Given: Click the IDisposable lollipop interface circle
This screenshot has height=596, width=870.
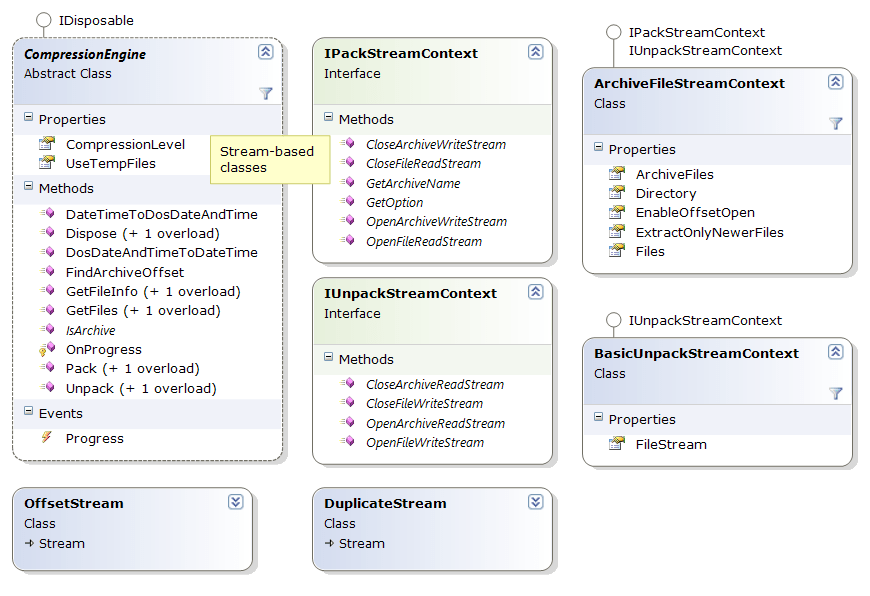Looking at the screenshot, I should click(43, 18).
